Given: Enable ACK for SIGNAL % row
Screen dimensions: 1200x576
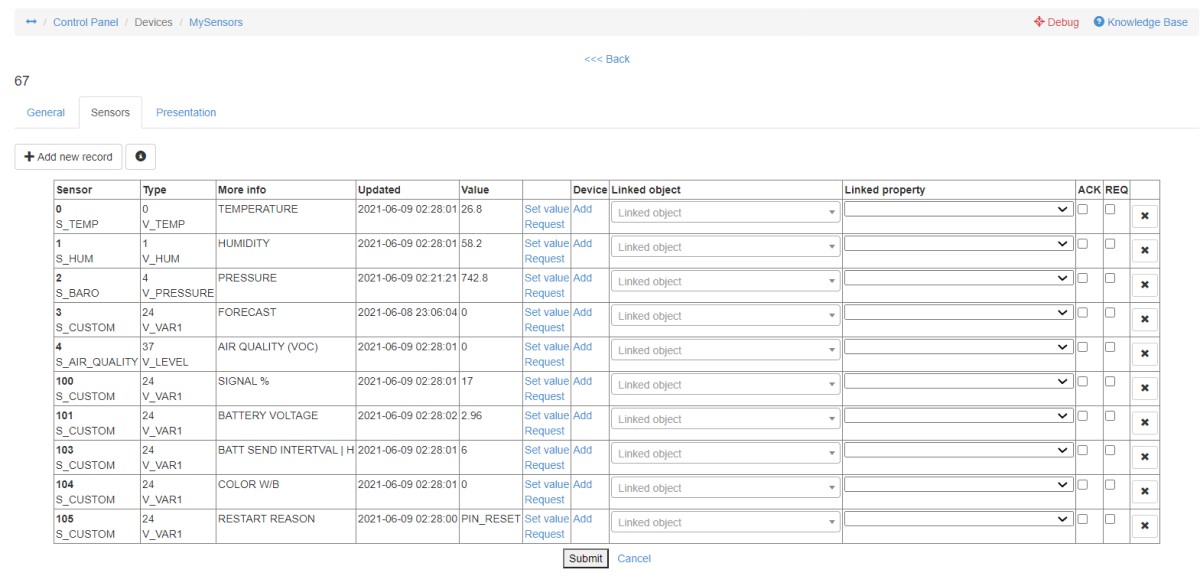Looking at the screenshot, I should (1083, 381).
